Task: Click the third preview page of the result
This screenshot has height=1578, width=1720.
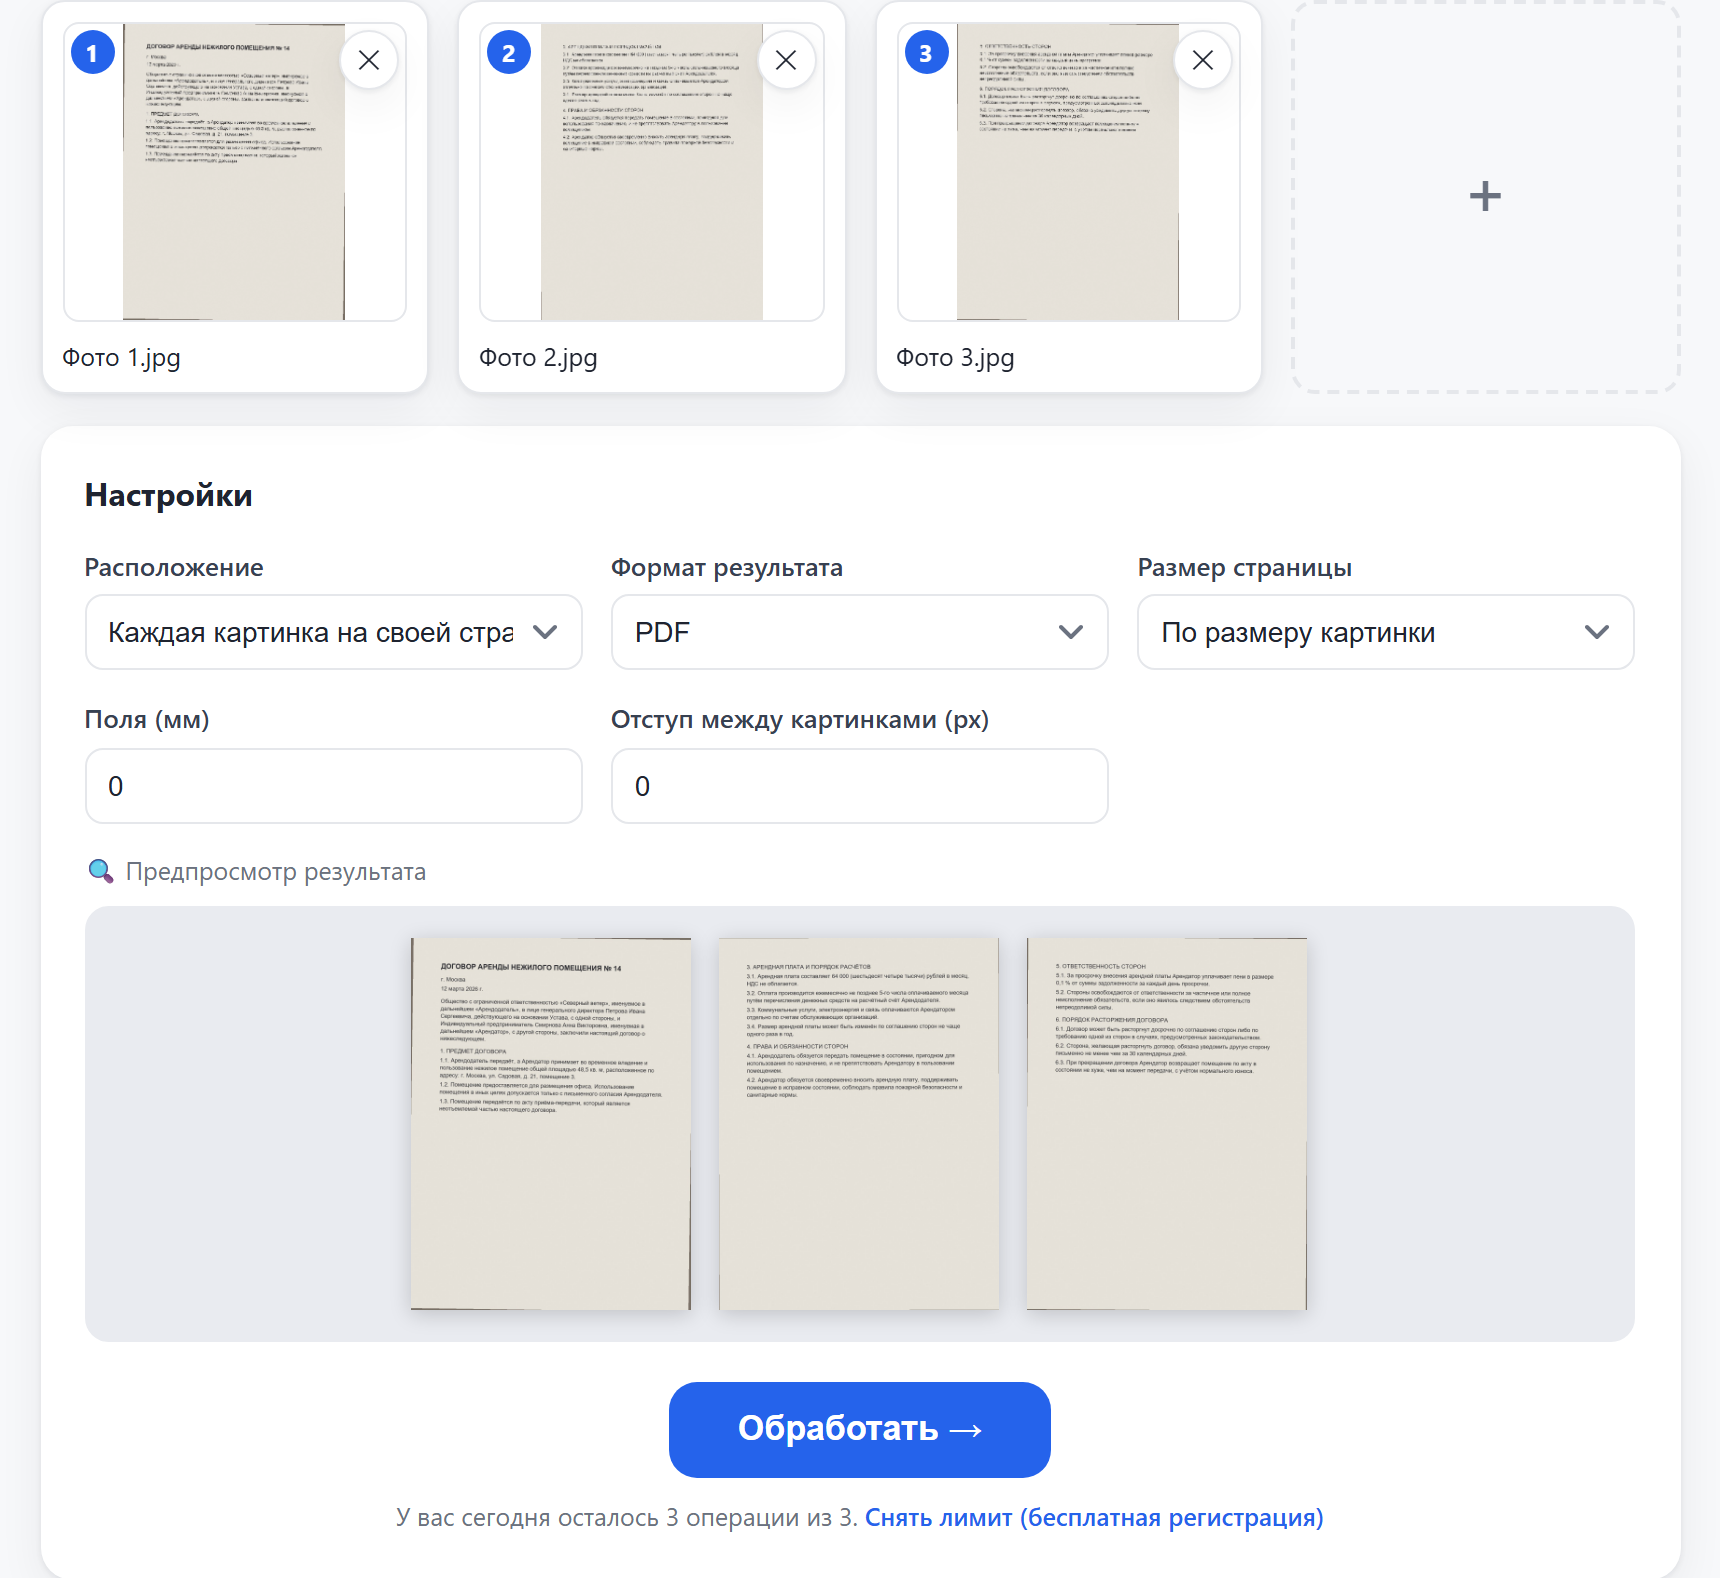Action: pyautogui.click(x=1167, y=1124)
